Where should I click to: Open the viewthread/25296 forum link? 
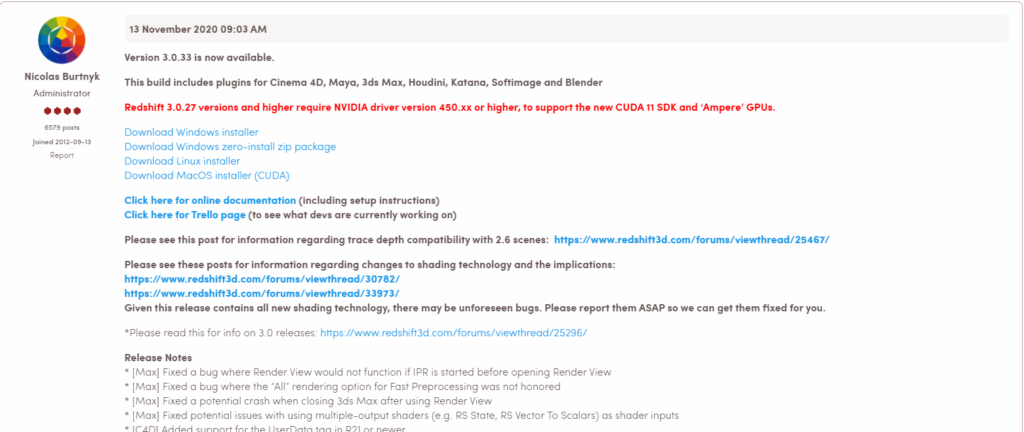(453, 333)
